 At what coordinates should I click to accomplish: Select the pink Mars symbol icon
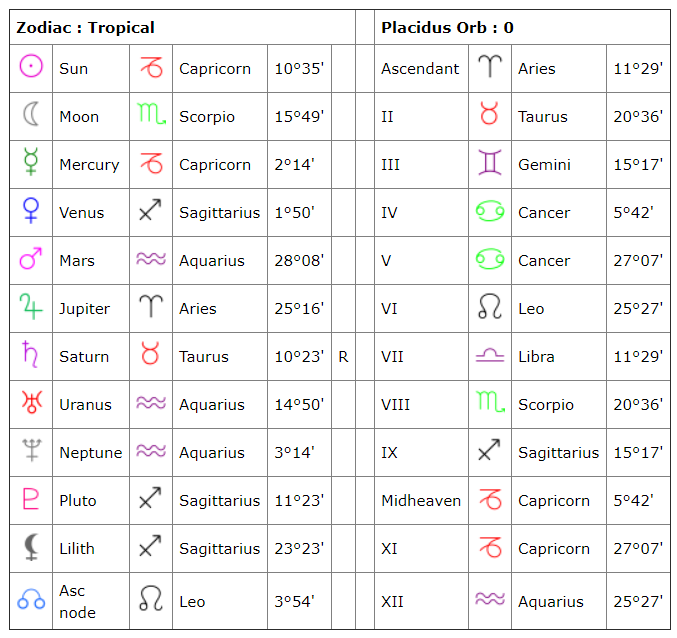tap(31, 260)
